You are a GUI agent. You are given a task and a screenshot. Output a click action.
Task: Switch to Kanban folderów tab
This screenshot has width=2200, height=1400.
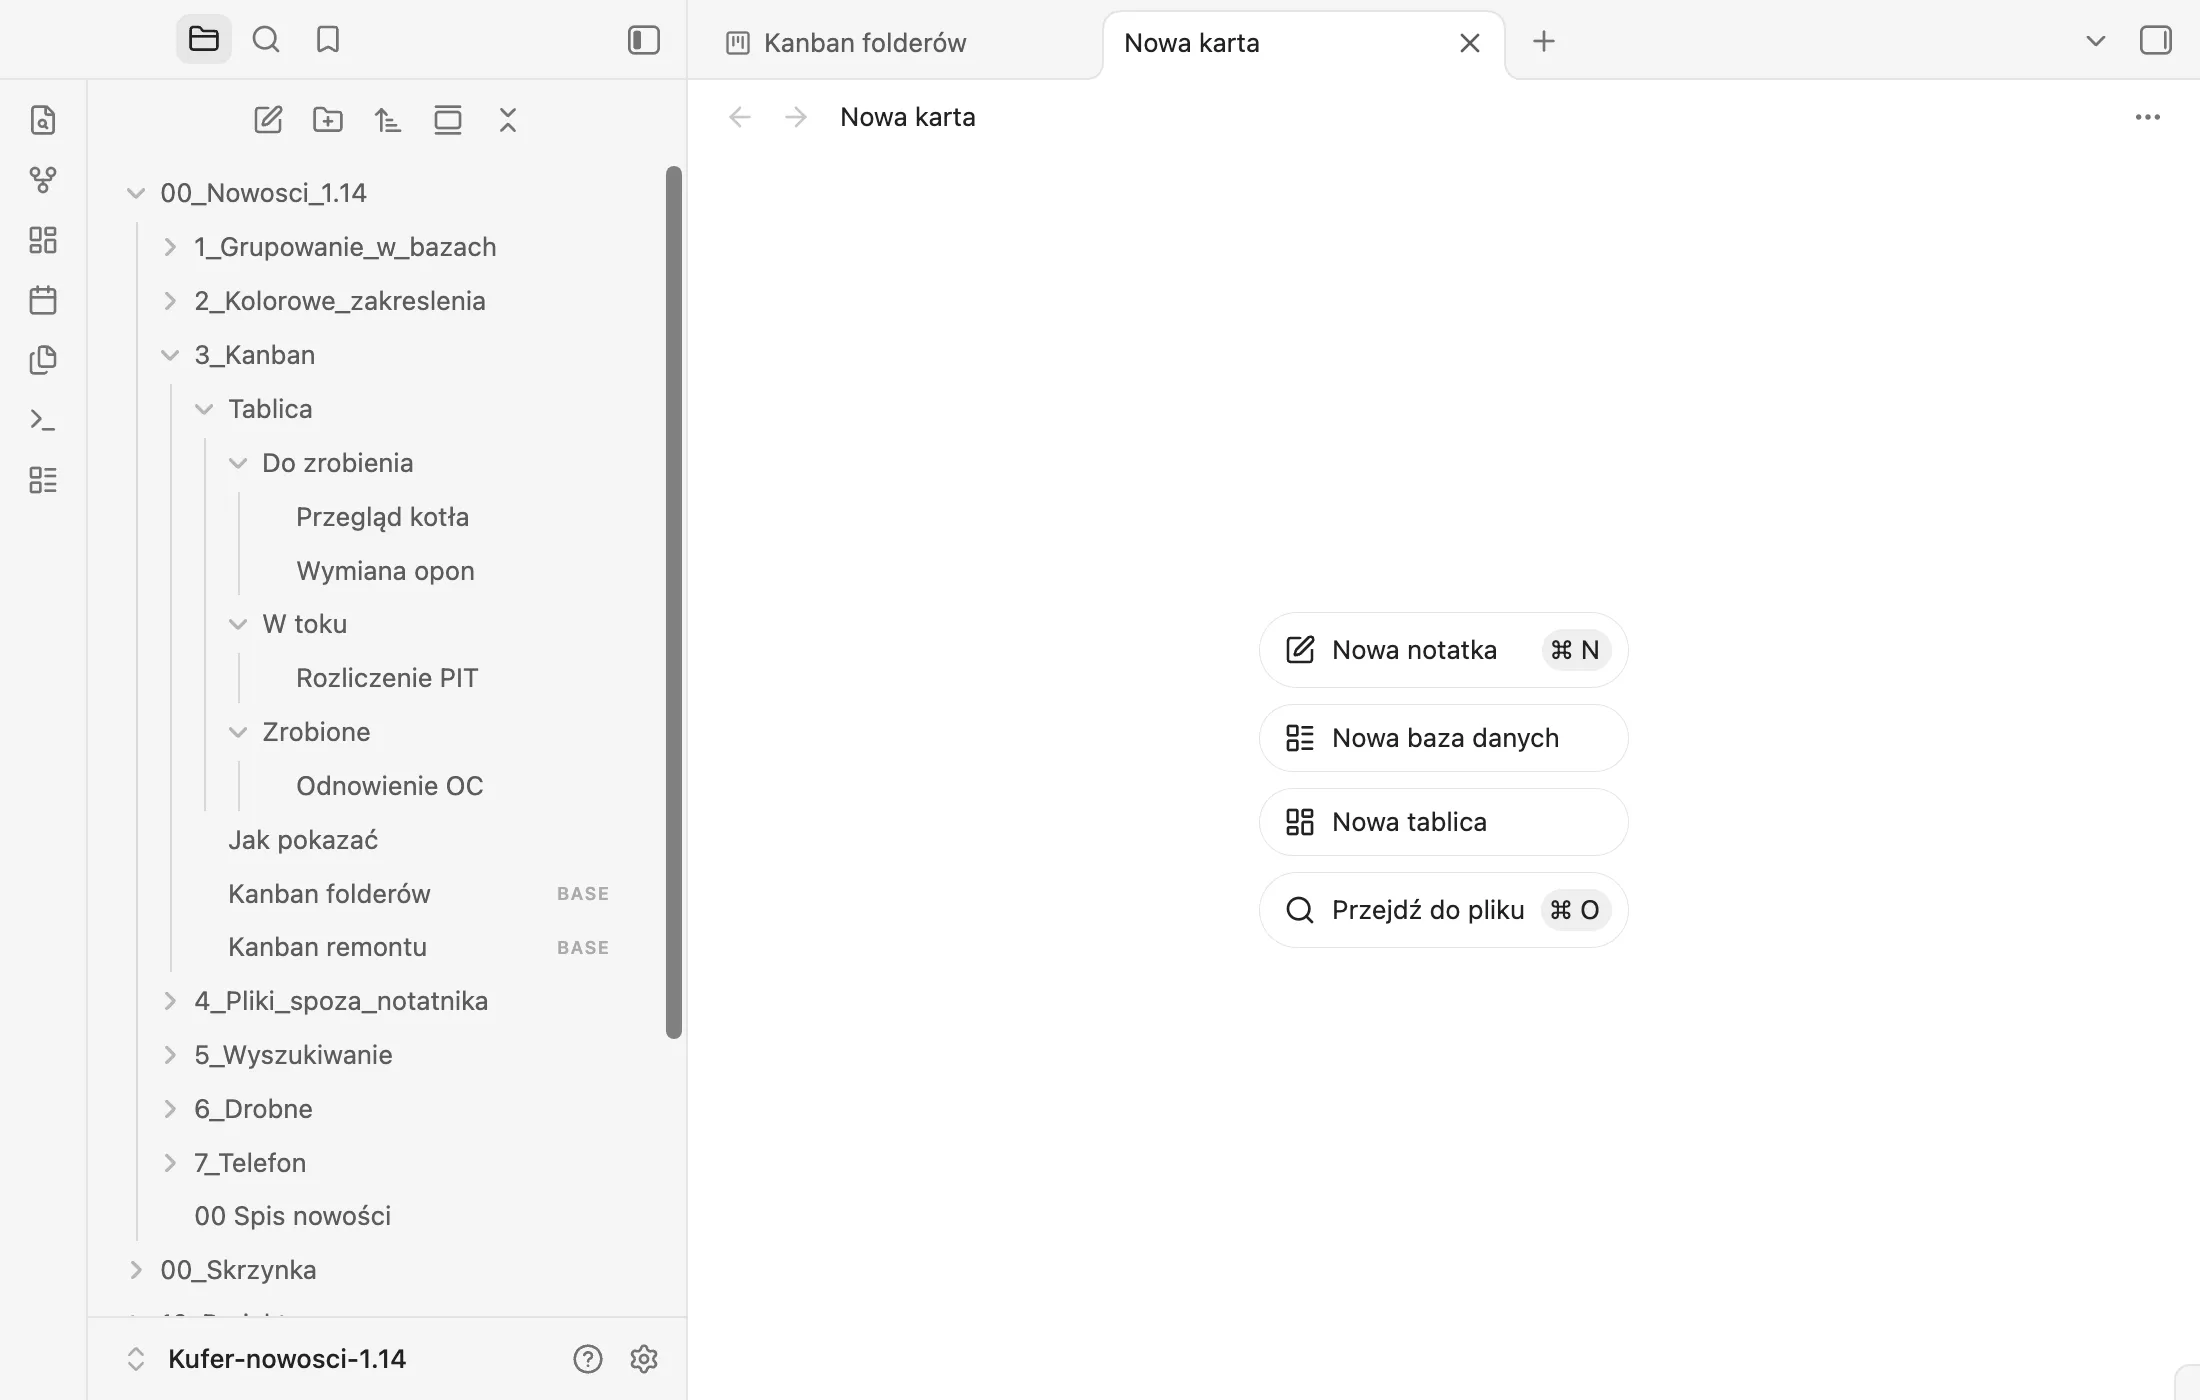pos(865,43)
